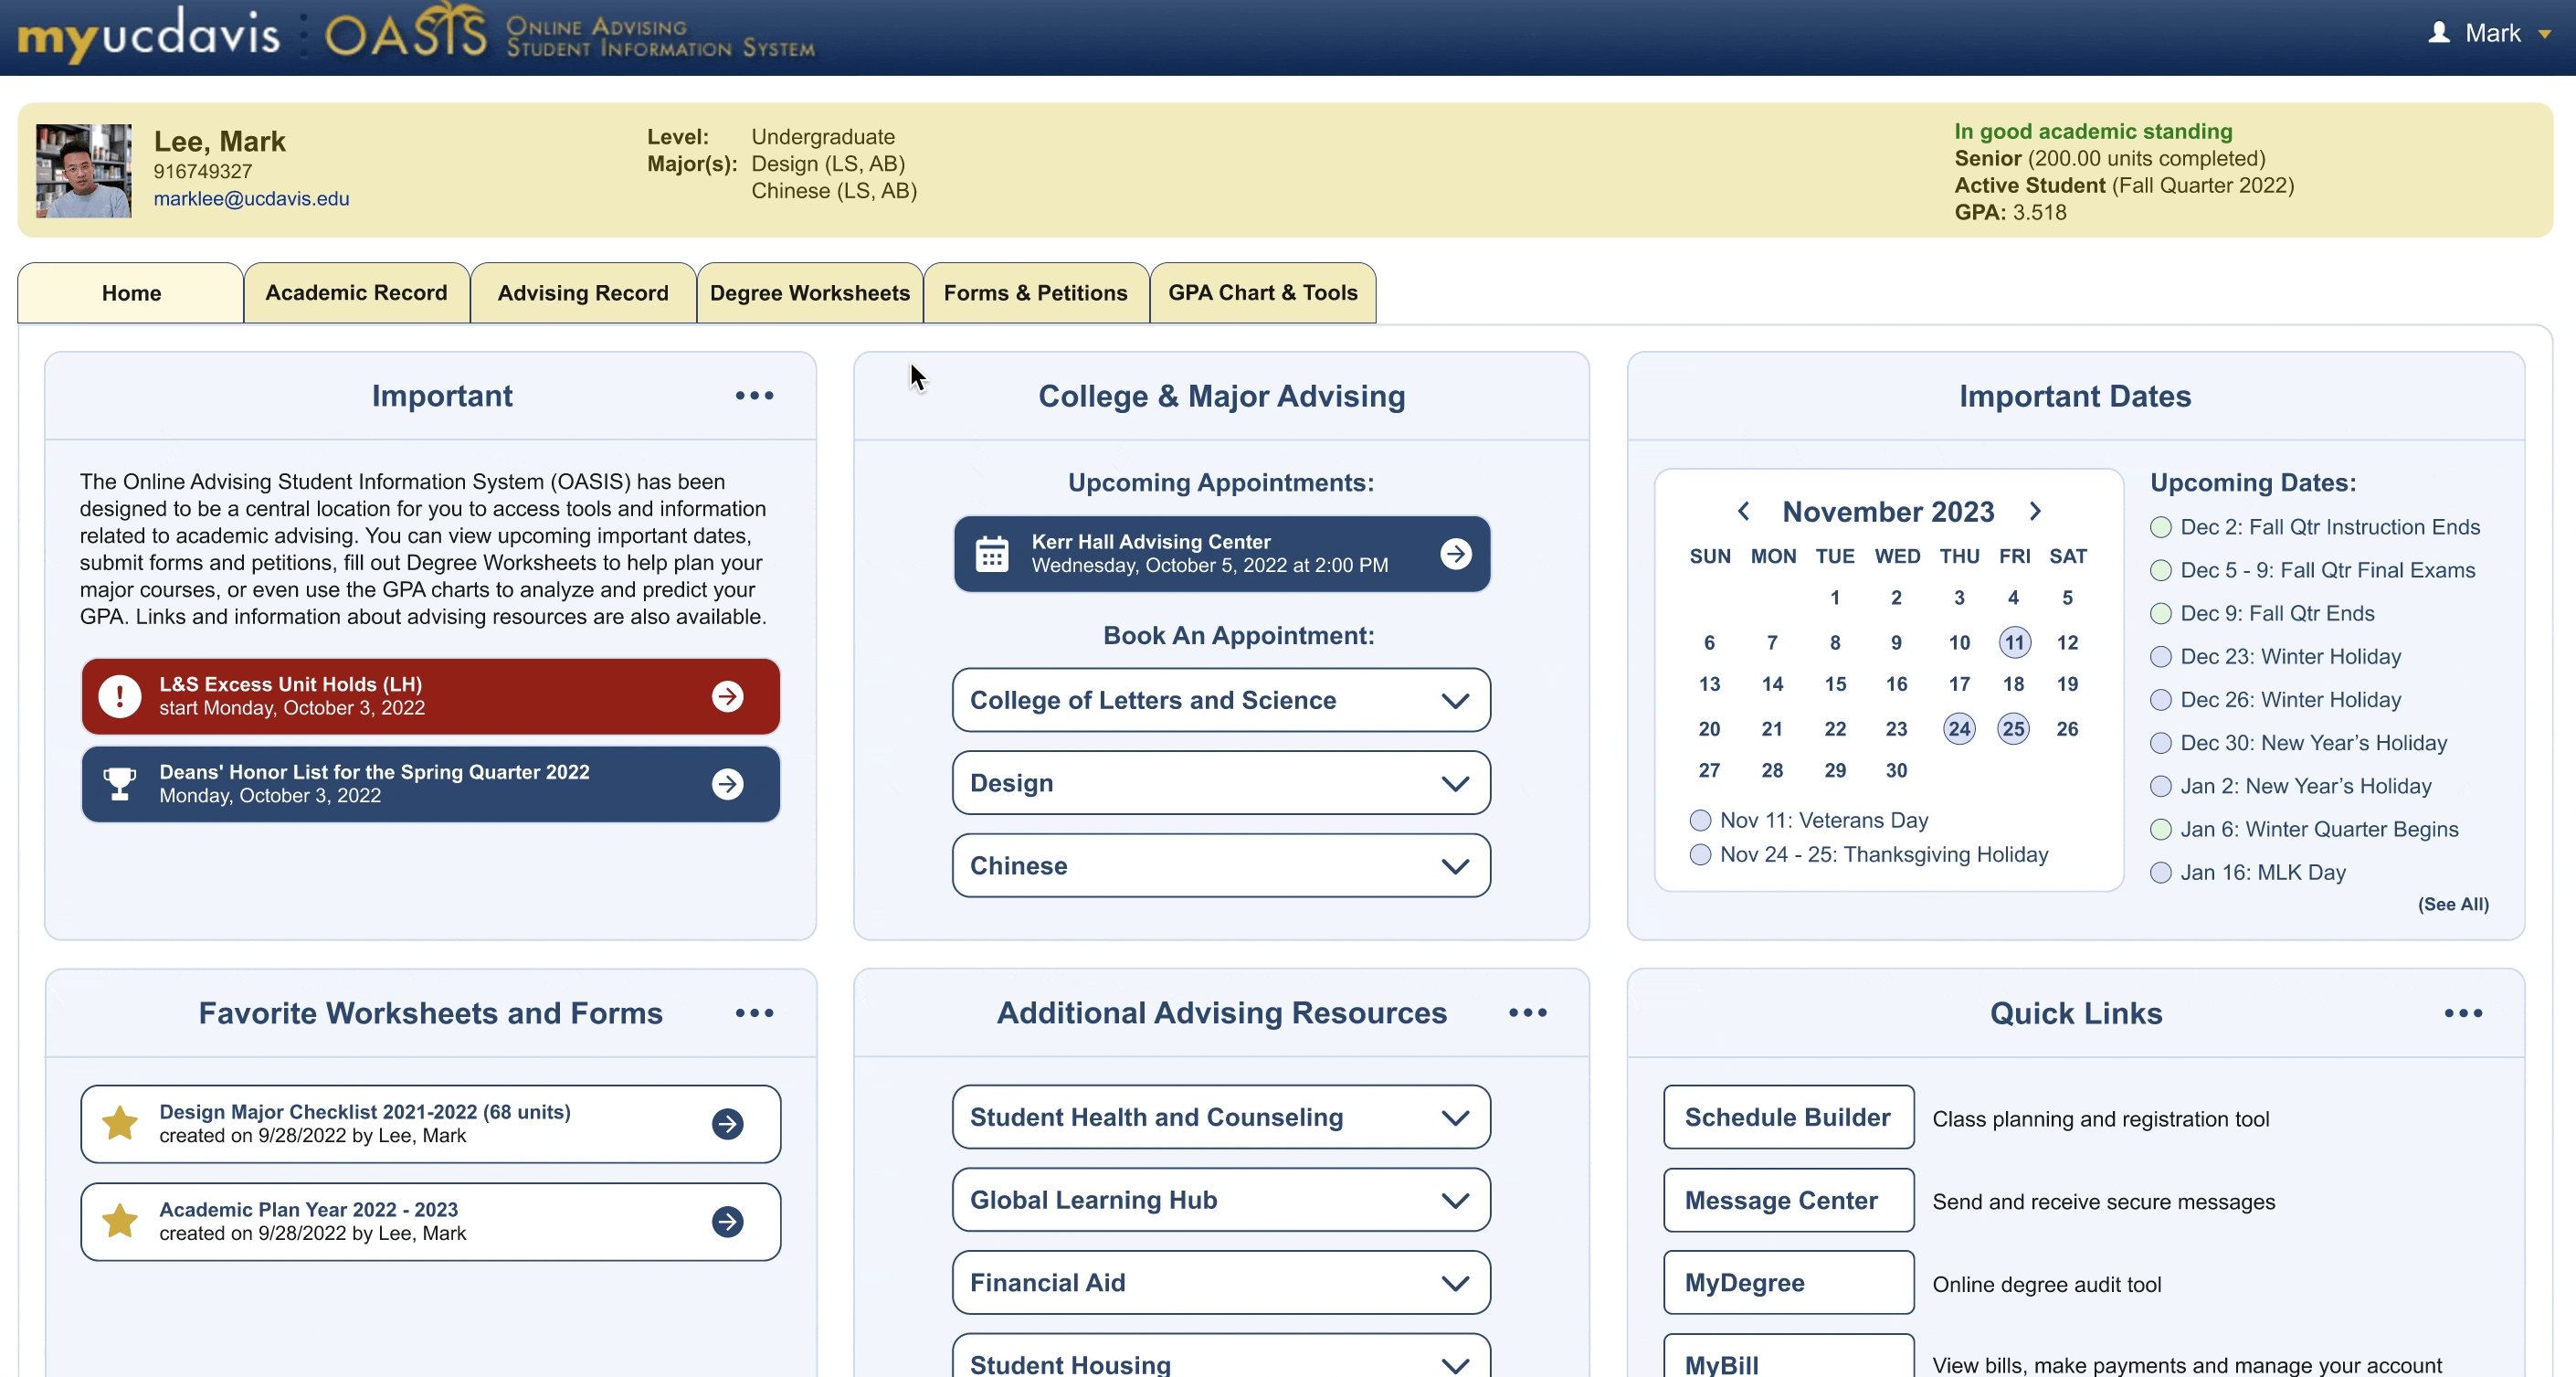Click the previous month arrow on calendar
2576x1377 pixels.
click(1743, 512)
